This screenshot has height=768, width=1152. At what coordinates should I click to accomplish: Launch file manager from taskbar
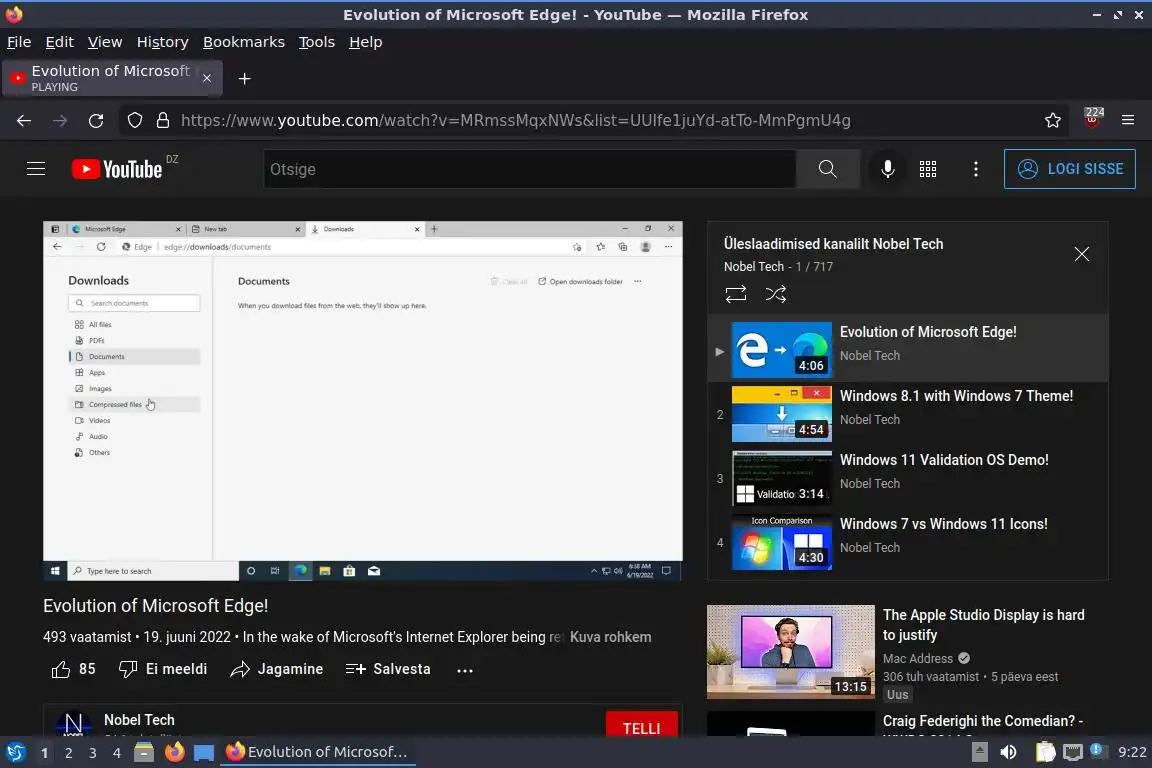pyautogui.click(x=144, y=753)
